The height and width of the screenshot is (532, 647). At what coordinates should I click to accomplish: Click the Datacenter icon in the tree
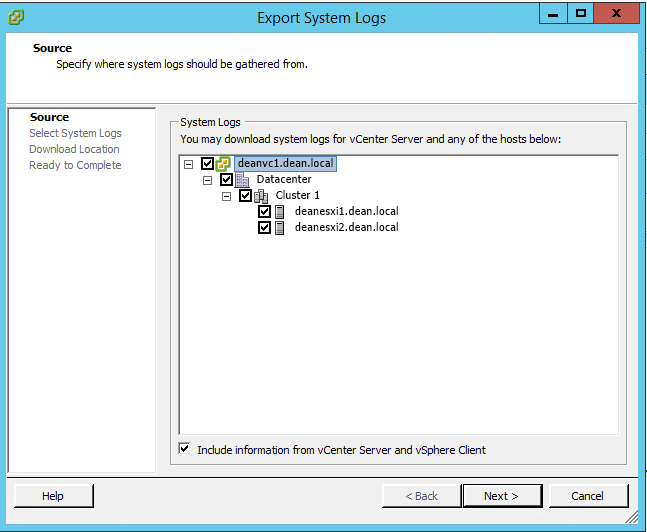point(242,180)
